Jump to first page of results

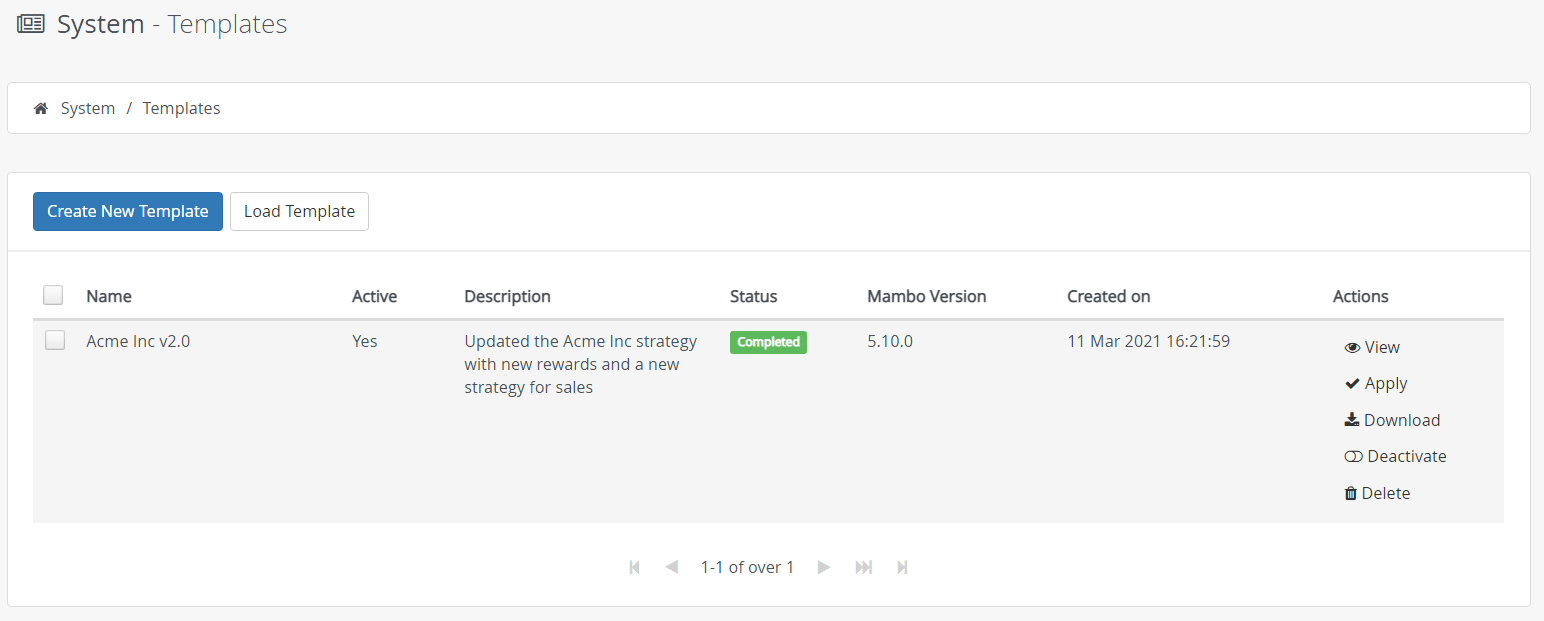634,567
